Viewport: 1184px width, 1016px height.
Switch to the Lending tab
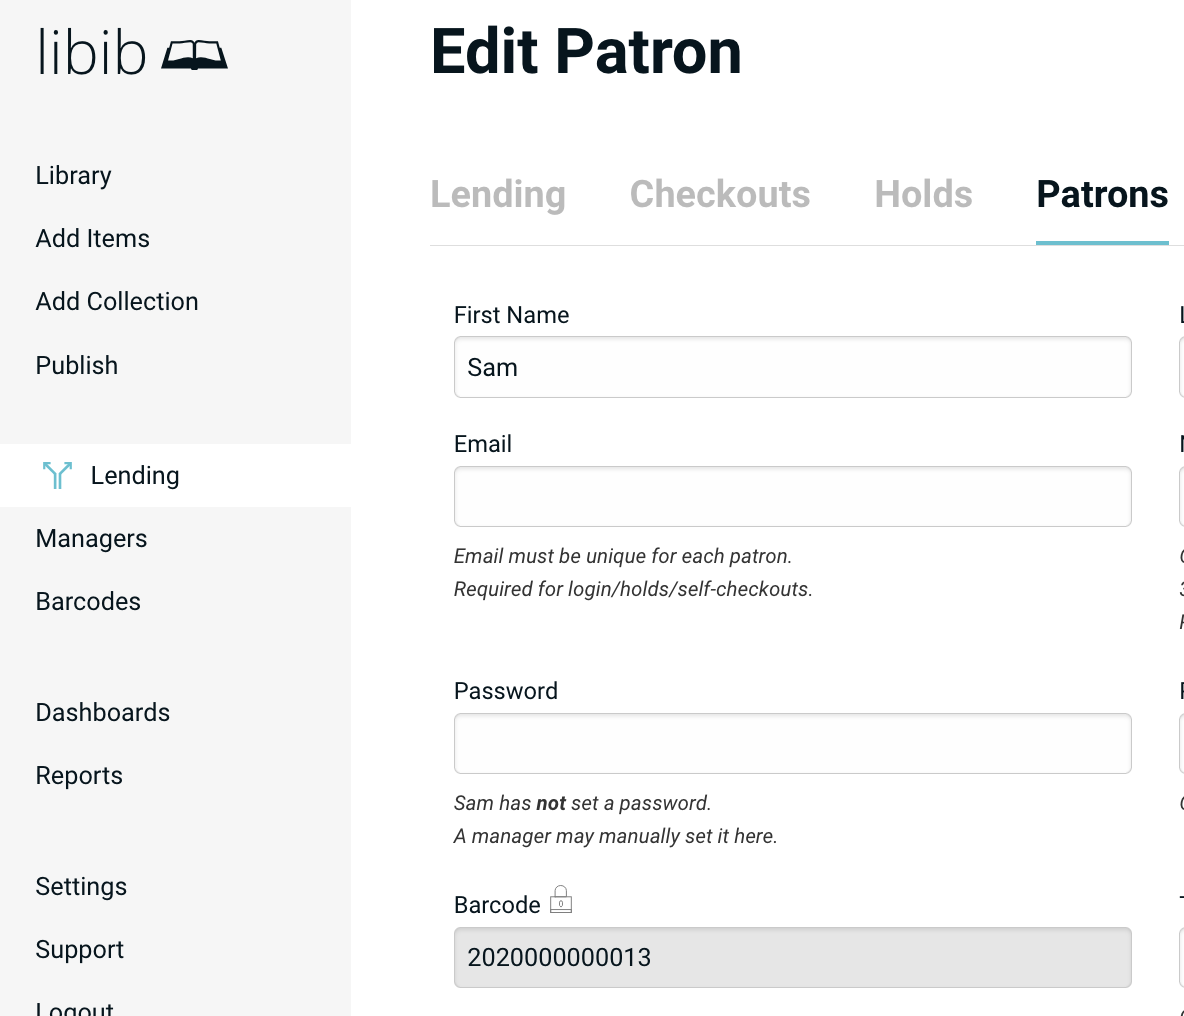coord(498,195)
